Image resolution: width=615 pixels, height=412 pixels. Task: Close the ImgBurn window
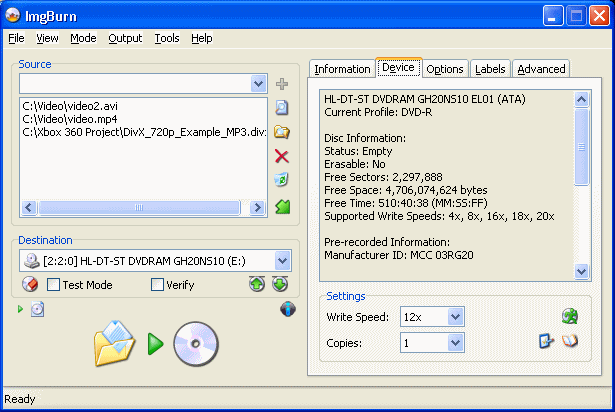click(x=599, y=16)
